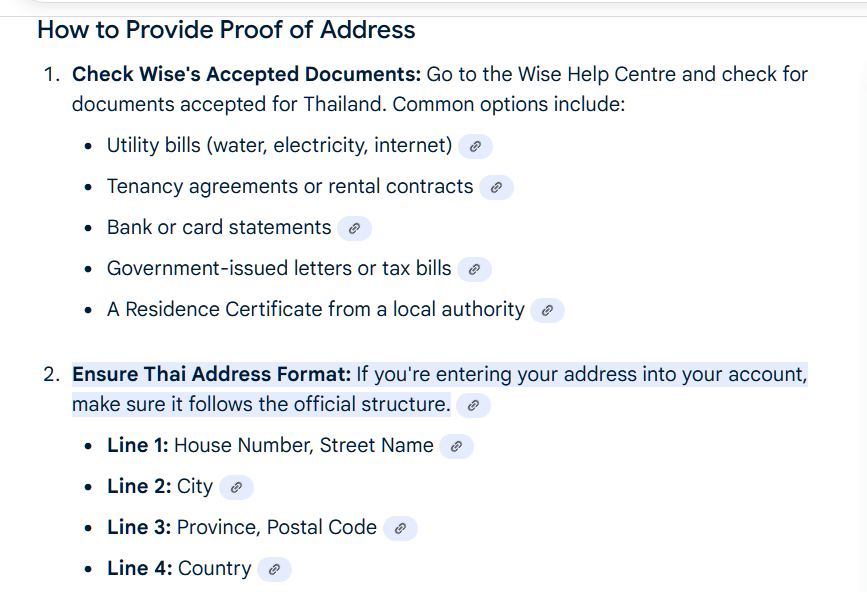
Task: Click link icon after Province, Postal Code
Action: pyautogui.click(x=400, y=528)
